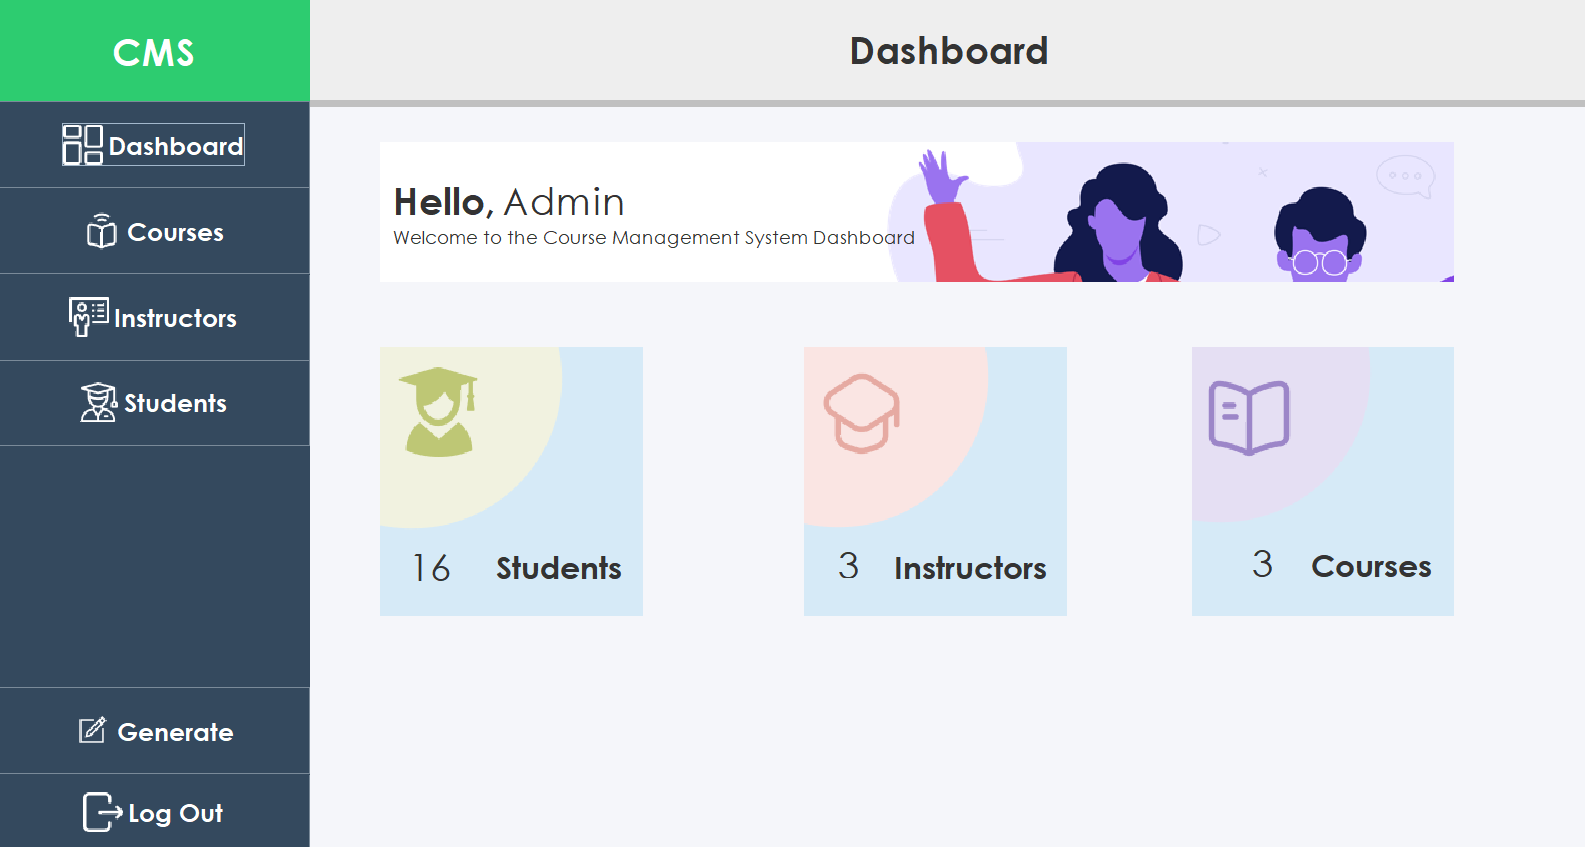Select the Students summary card

[511, 481]
